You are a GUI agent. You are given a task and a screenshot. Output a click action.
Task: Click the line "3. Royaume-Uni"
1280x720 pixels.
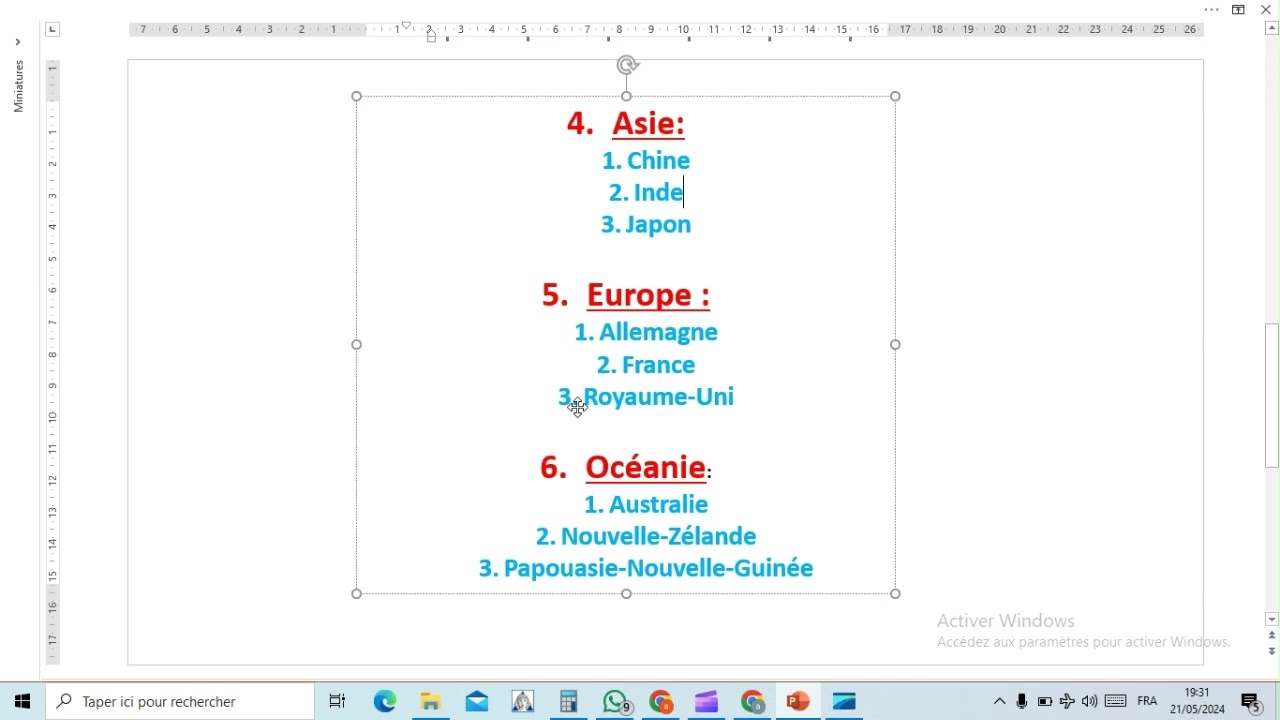pos(646,397)
